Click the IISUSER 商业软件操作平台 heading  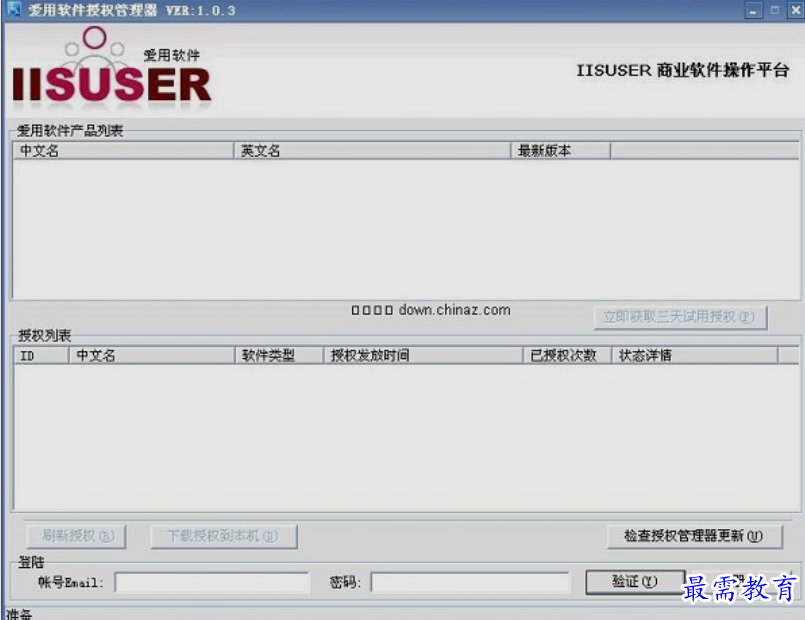[682, 70]
